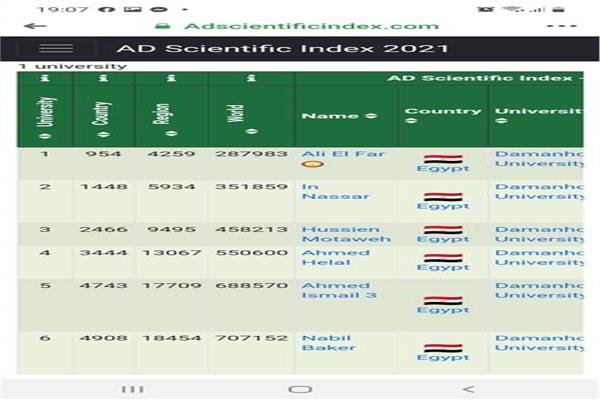Tap Android home button
Image resolution: width=600 pixels, height=400 pixels.
[300, 389]
